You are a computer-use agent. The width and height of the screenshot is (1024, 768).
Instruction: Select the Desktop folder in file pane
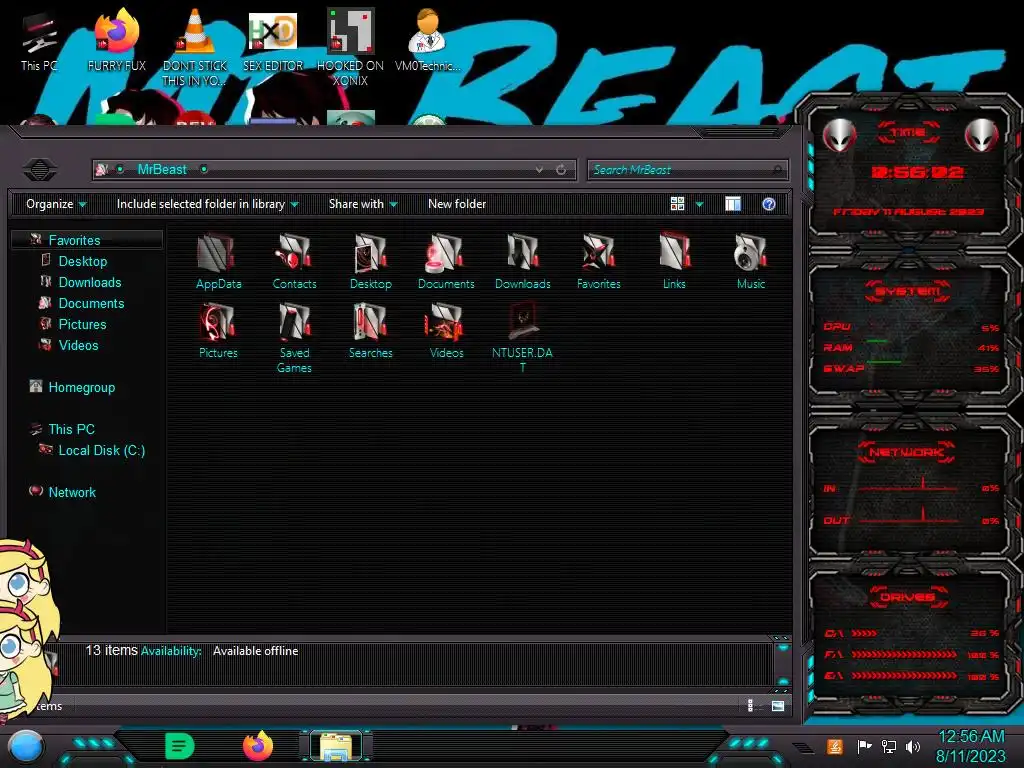(370, 261)
